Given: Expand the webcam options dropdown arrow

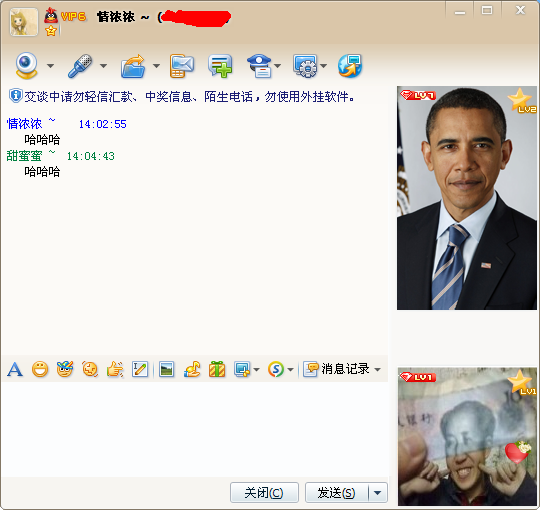Looking at the screenshot, I should click(x=50, y=66).
